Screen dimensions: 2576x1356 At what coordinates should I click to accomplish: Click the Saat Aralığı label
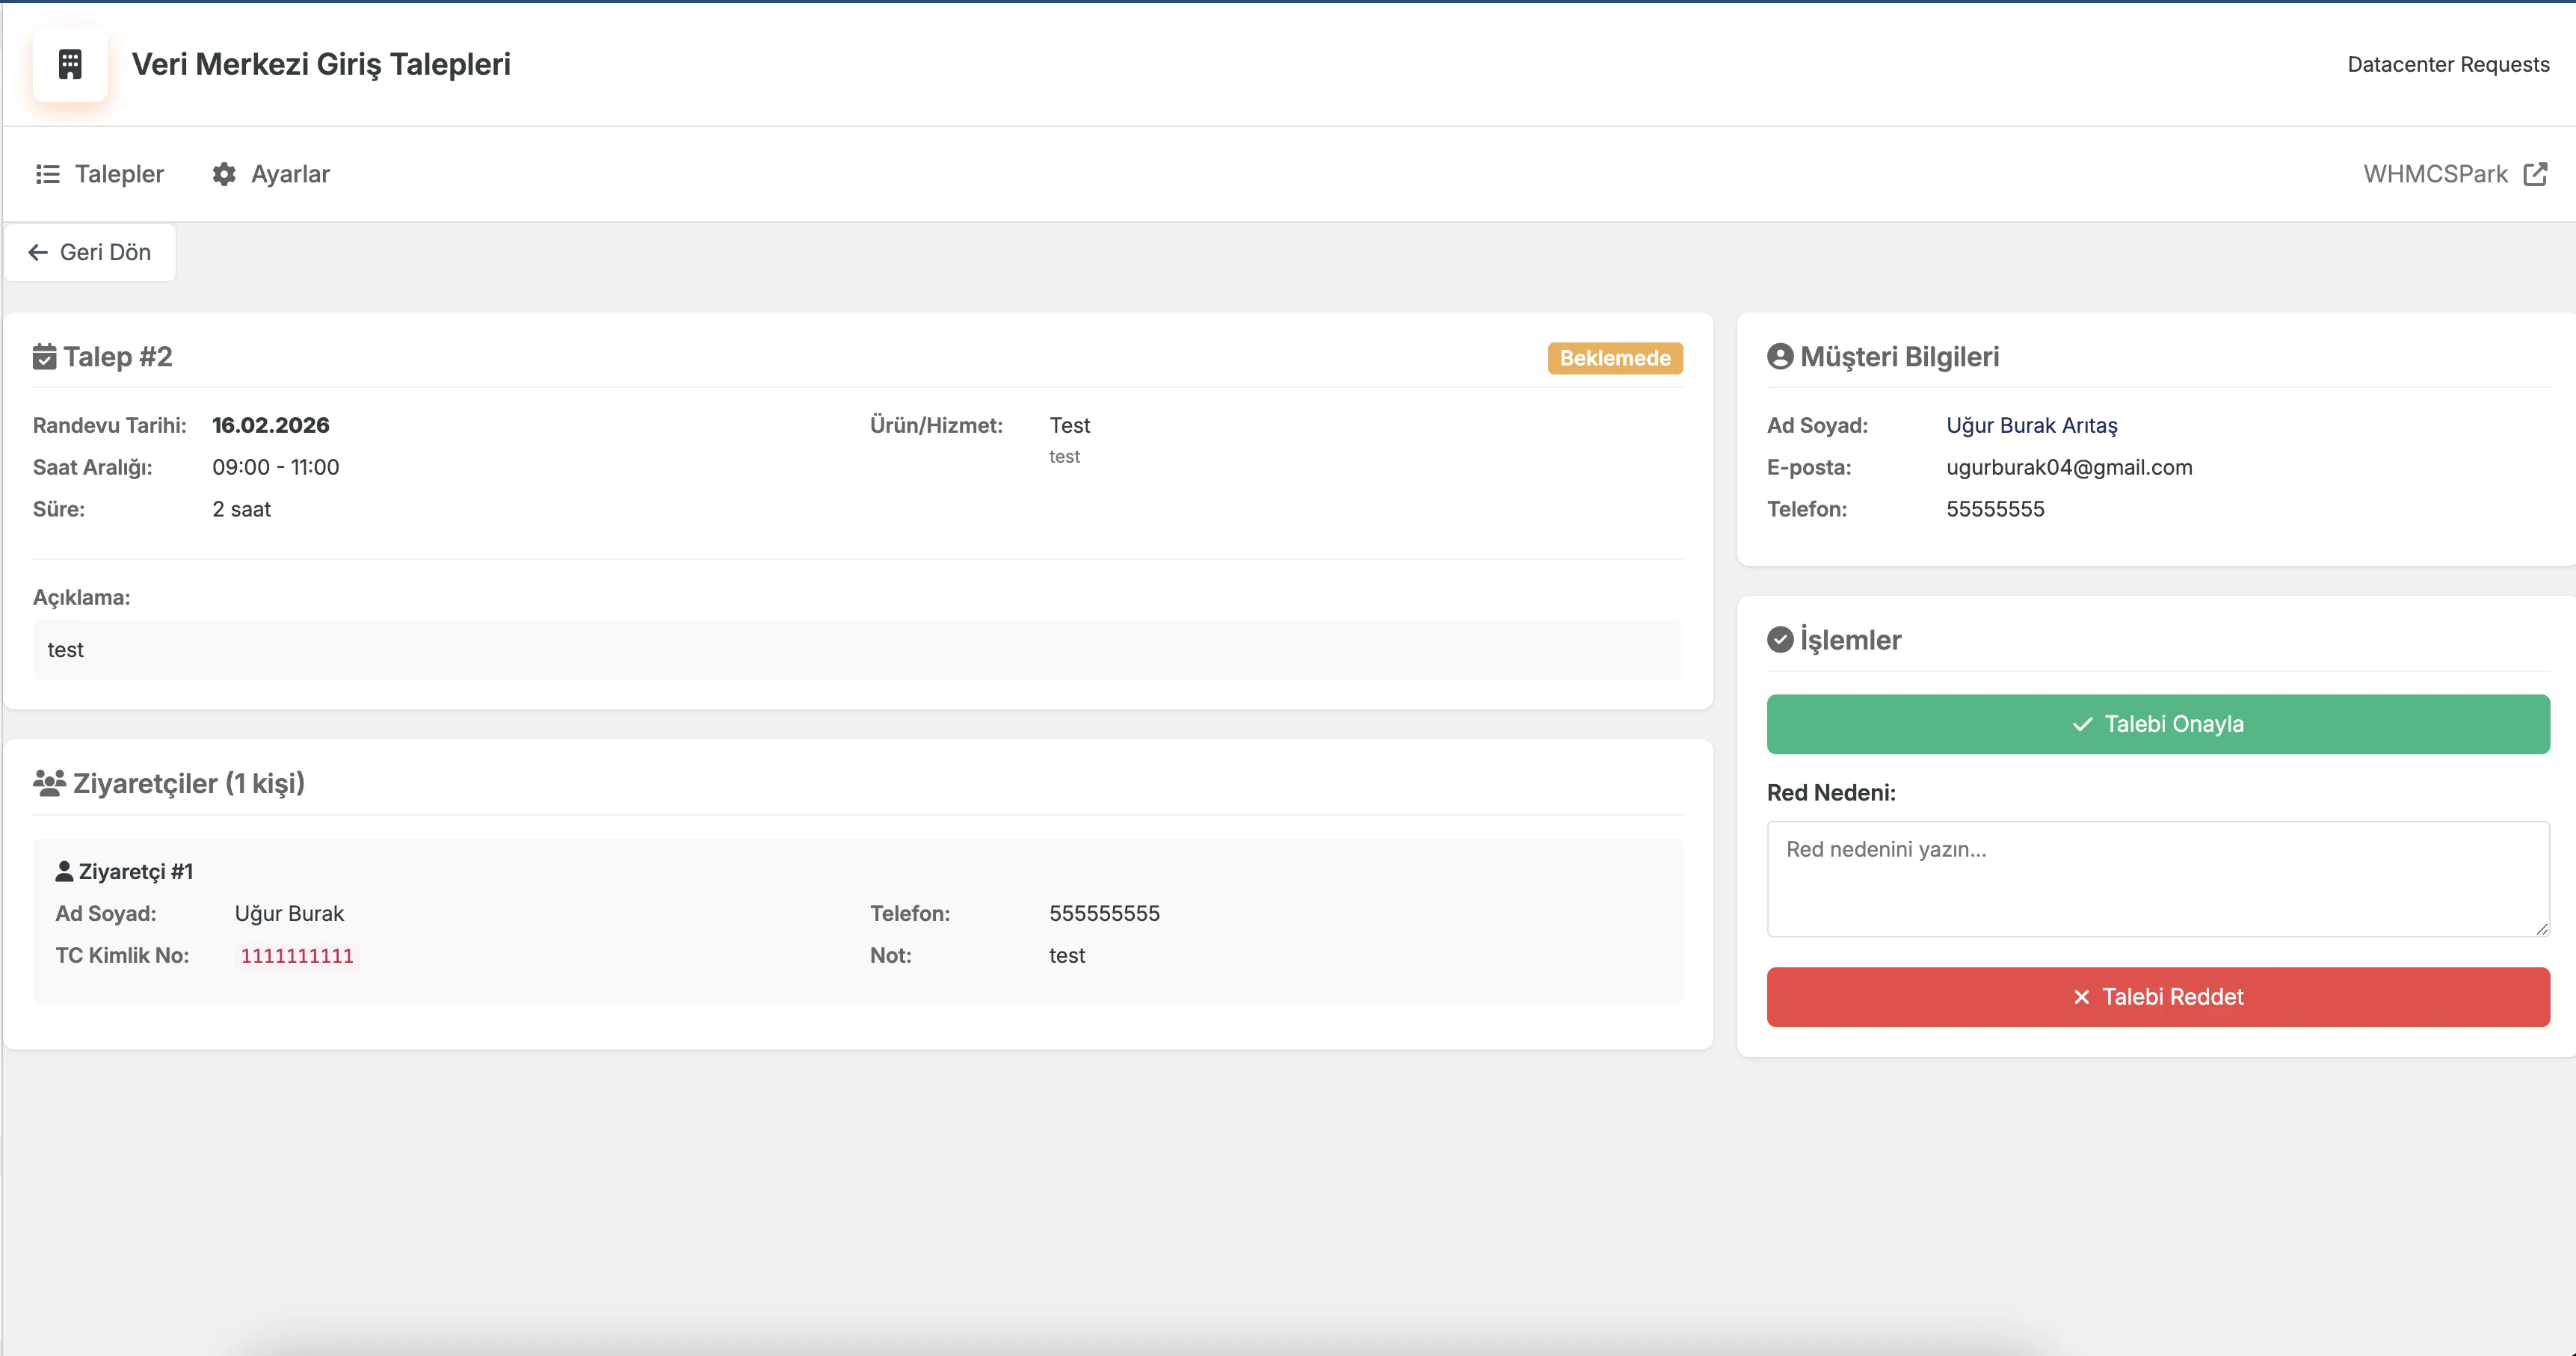pyautogui.click(x=93, y=467)
